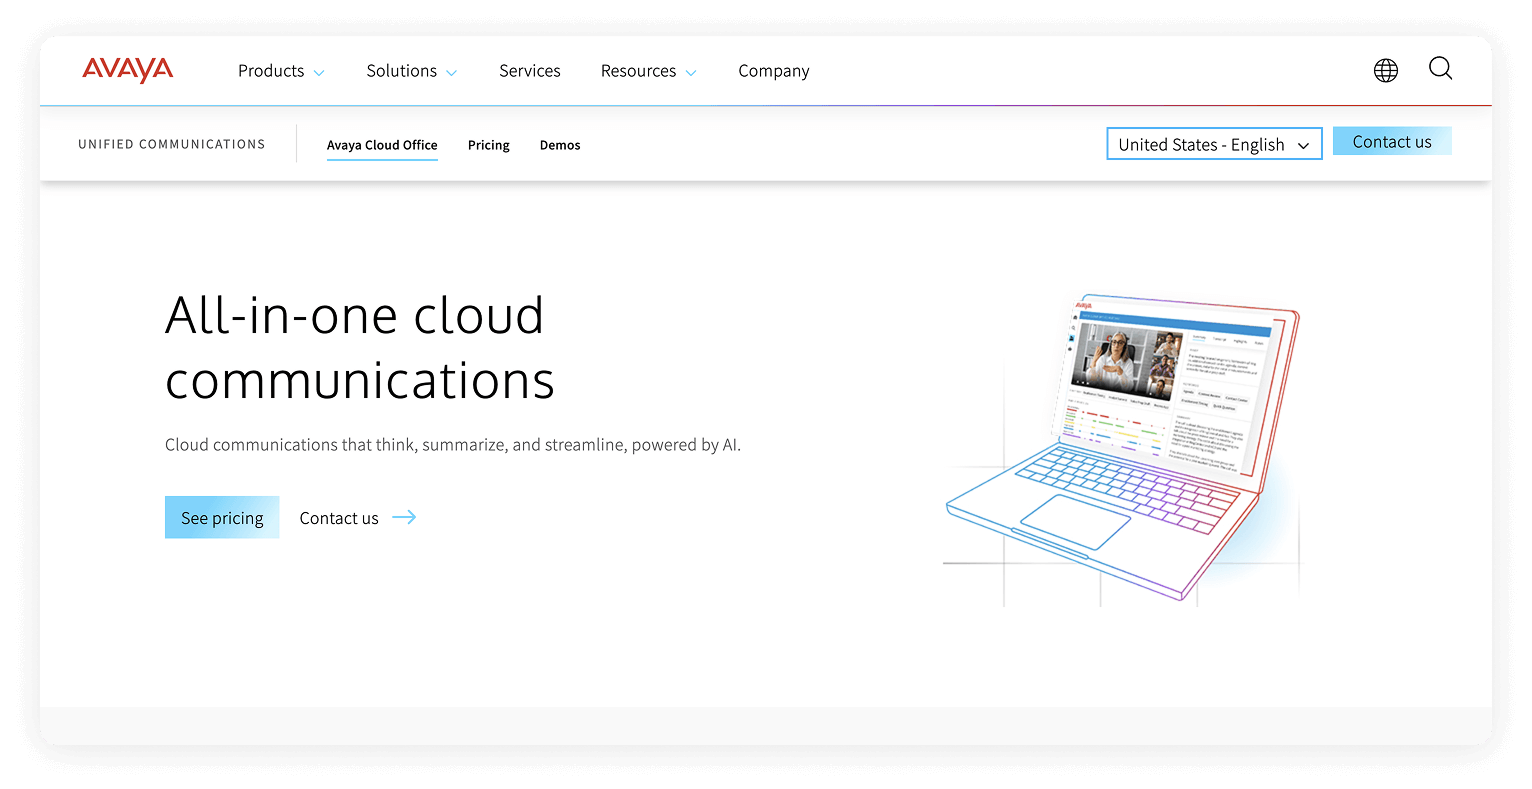Follow the Contact us link in hero section
Image resolution: width=1532 pixels, height=789 pixels.
(x=338, y=517)
